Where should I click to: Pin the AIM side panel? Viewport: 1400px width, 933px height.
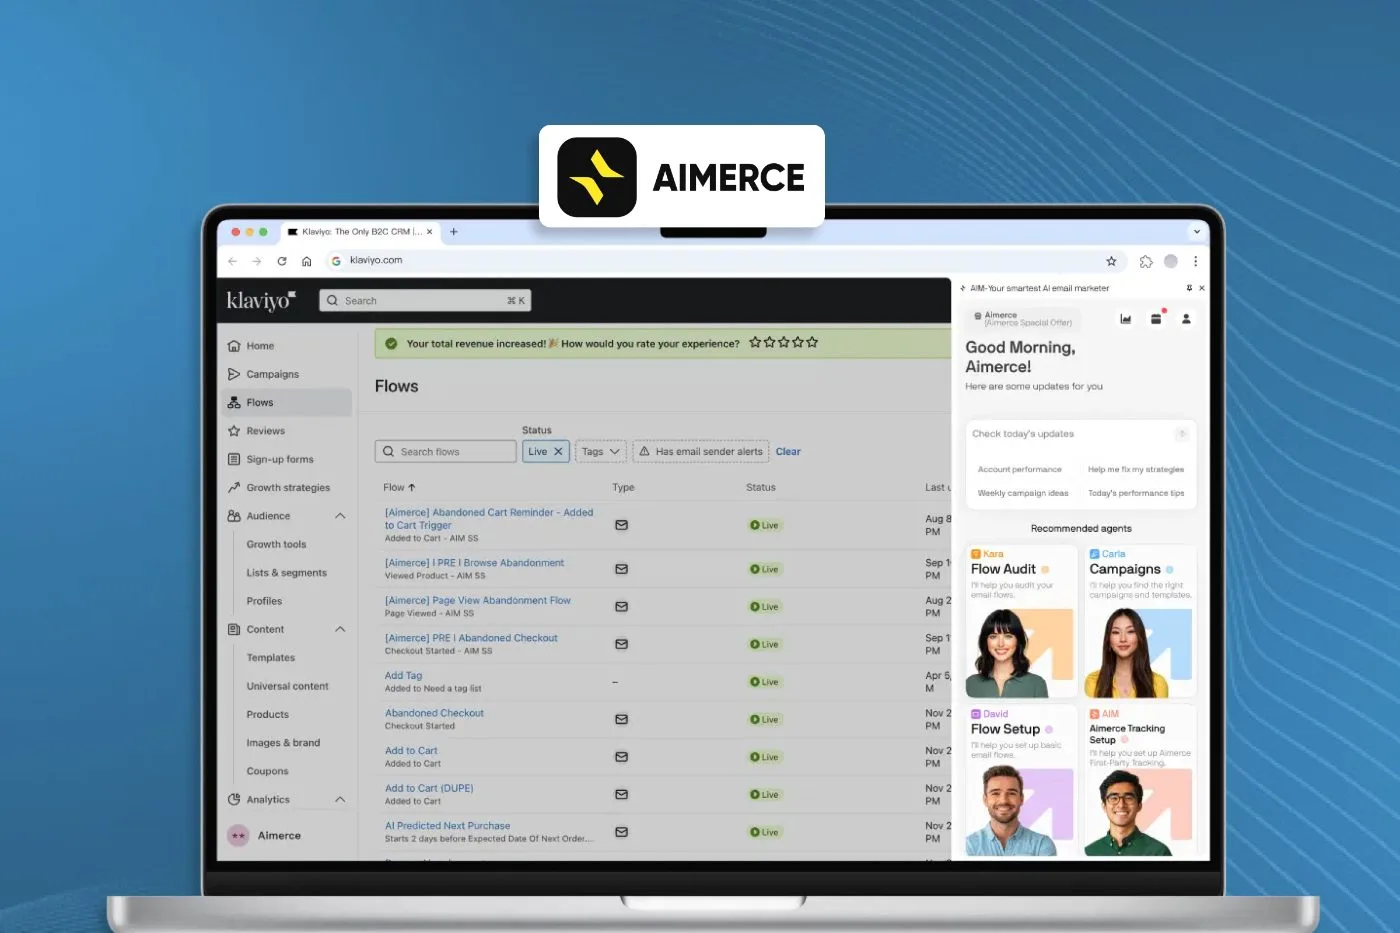(1189, 288)
